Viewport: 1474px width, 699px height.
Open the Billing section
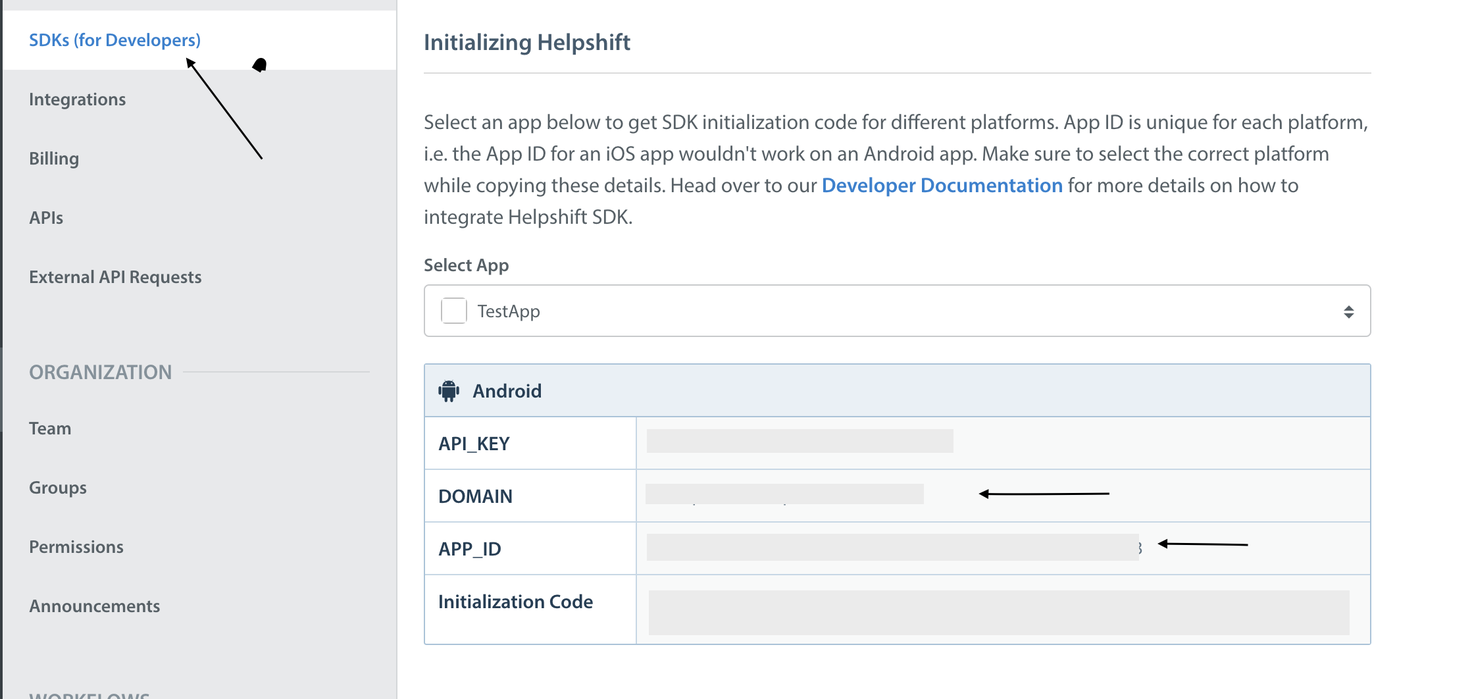[54, 158]
